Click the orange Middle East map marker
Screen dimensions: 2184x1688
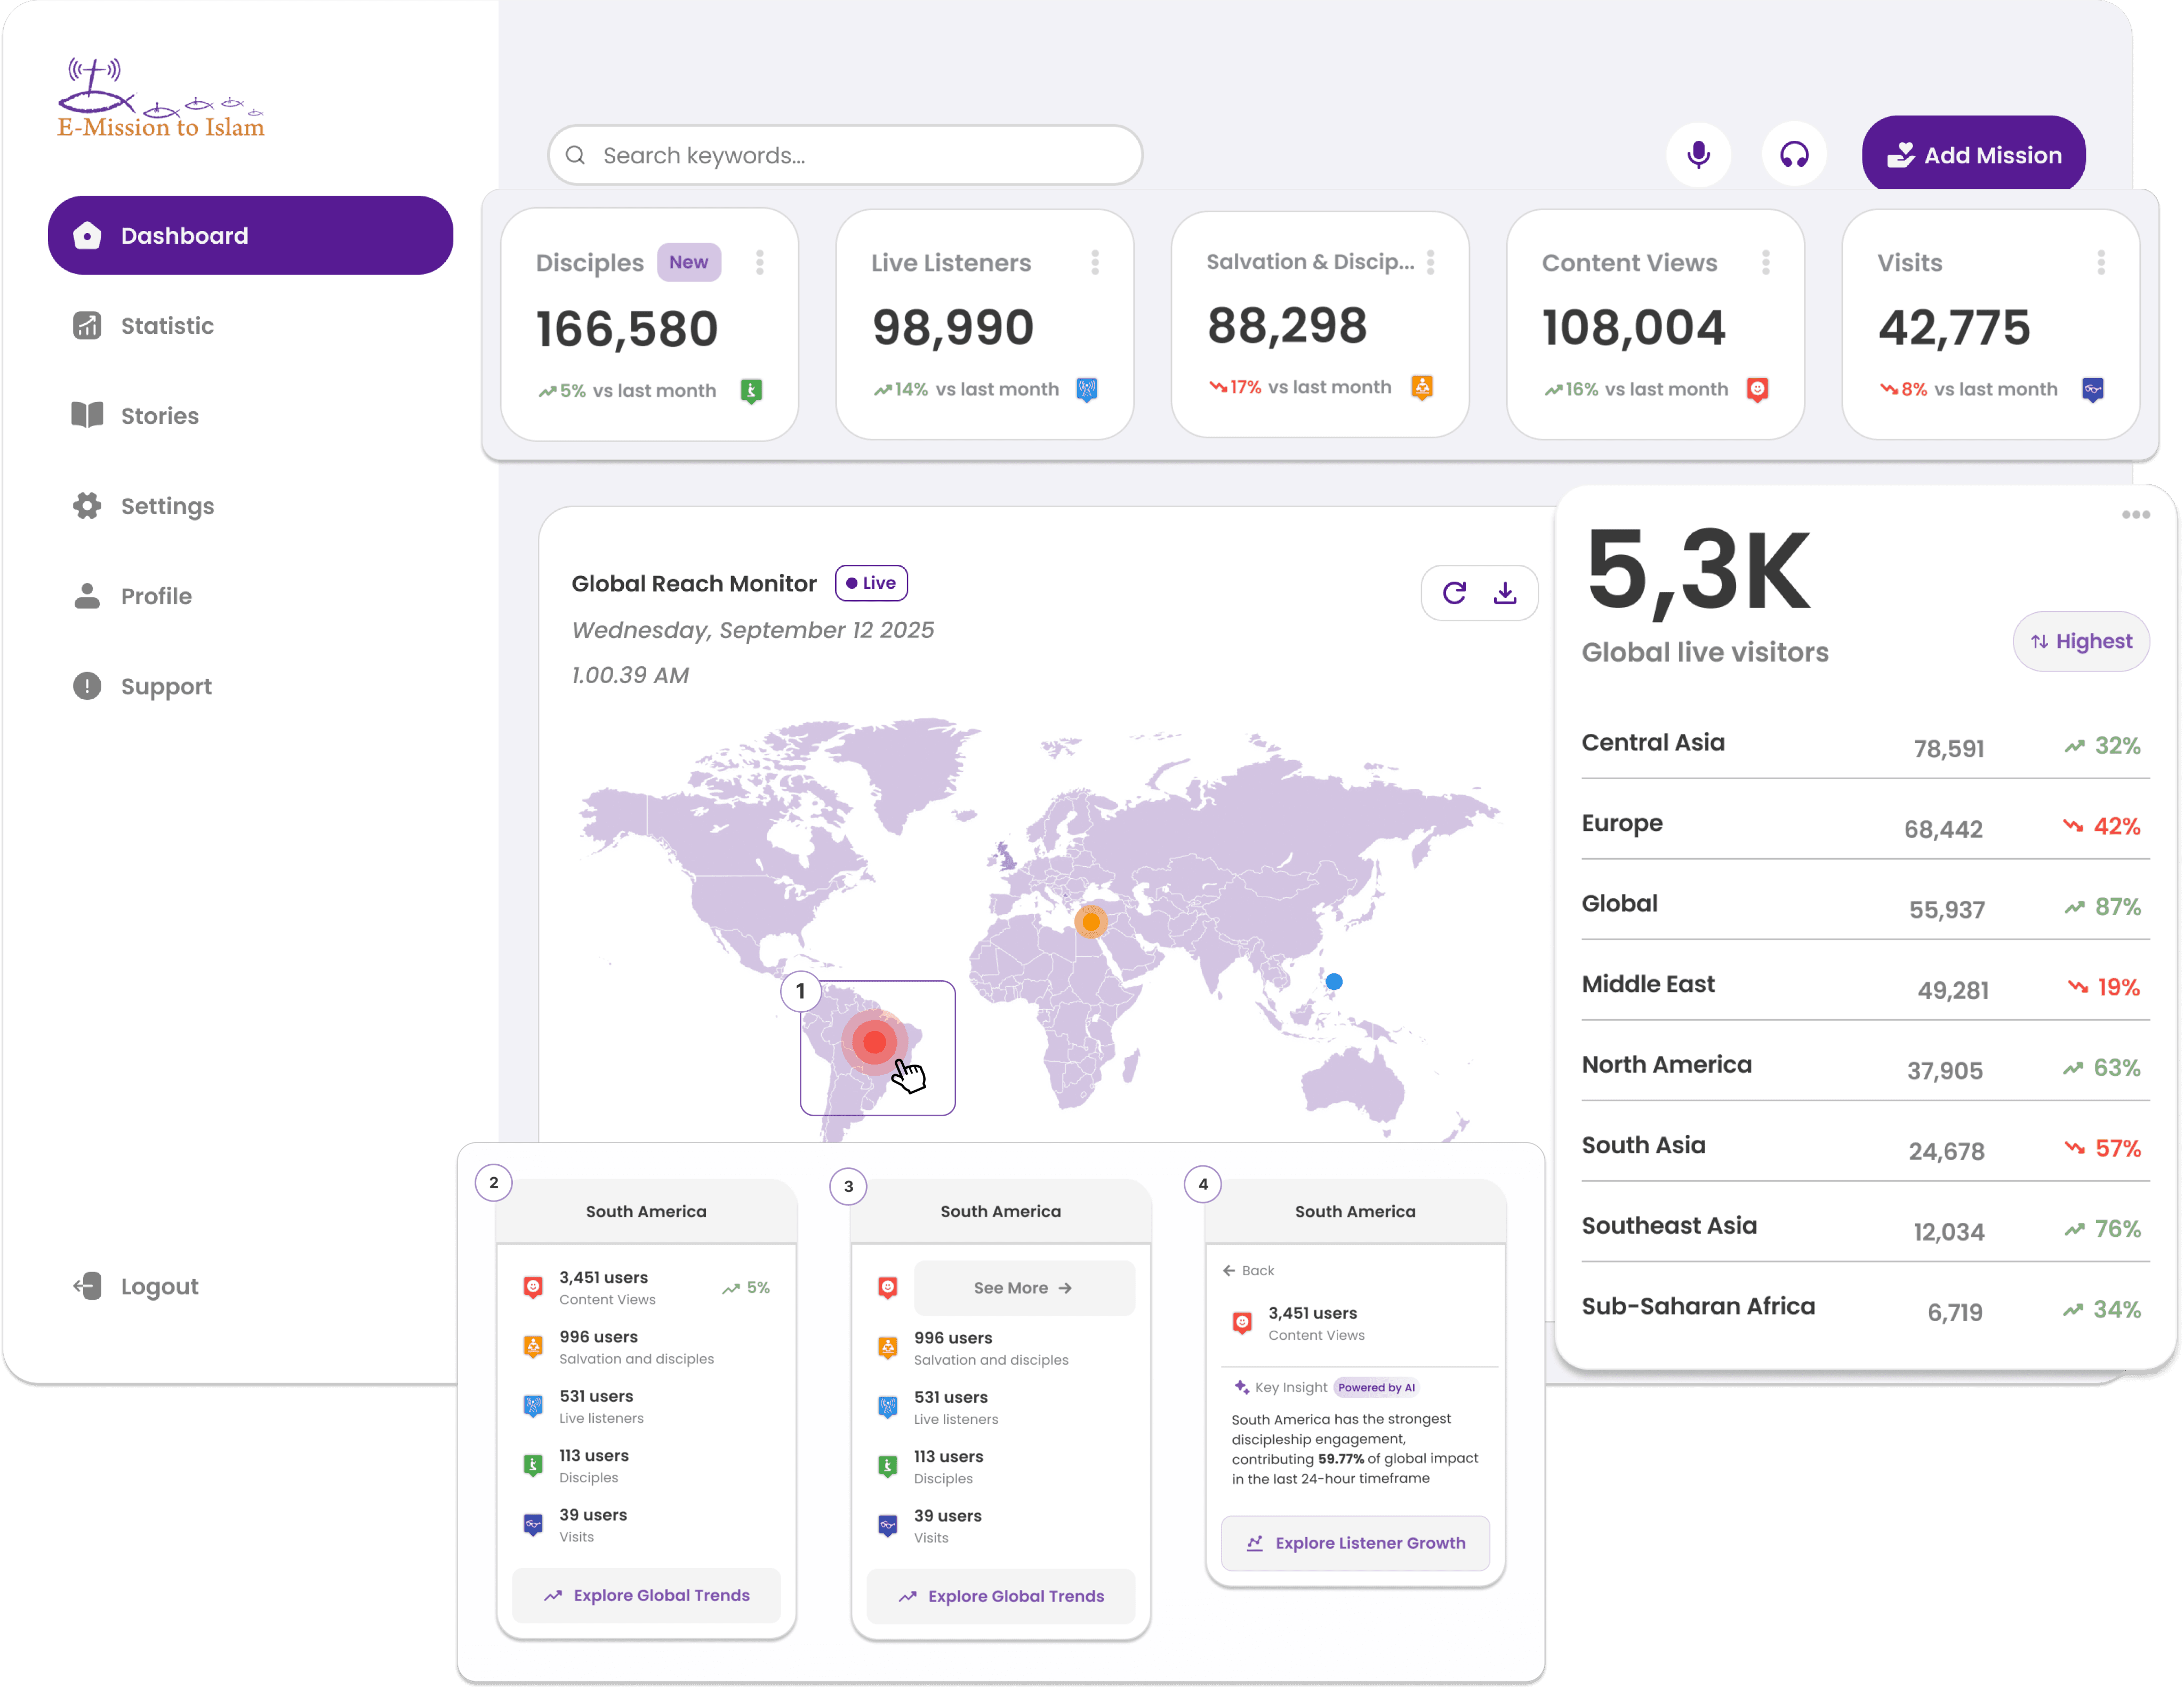[x=1091, y=921]
